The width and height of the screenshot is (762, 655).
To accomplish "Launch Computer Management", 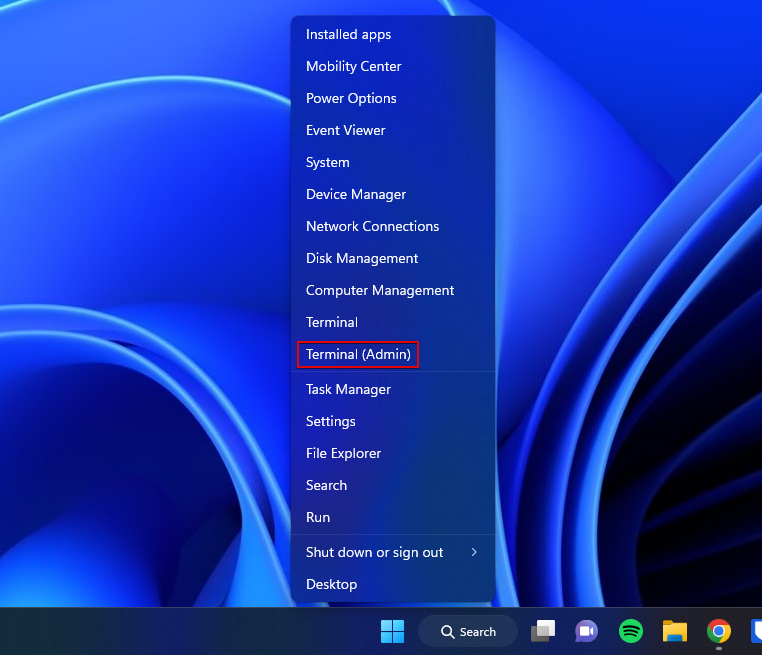I will click(x=393, y=291).
